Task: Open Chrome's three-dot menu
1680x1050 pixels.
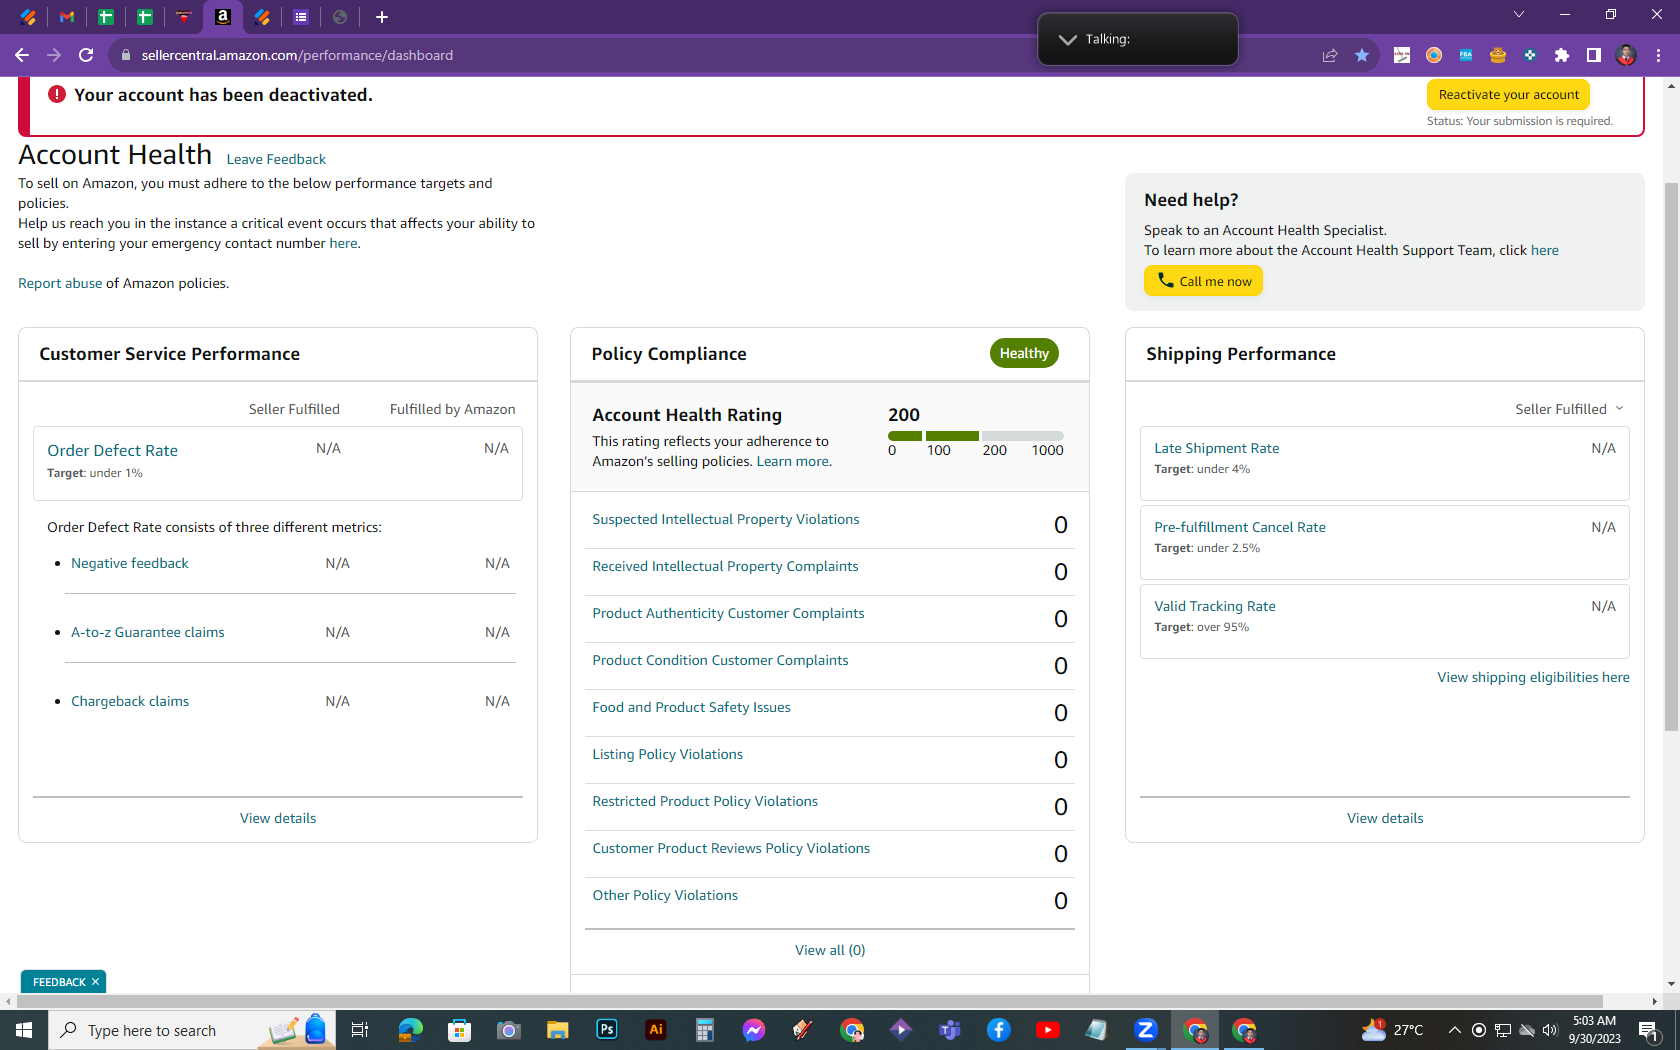Action: (1658, 55)
